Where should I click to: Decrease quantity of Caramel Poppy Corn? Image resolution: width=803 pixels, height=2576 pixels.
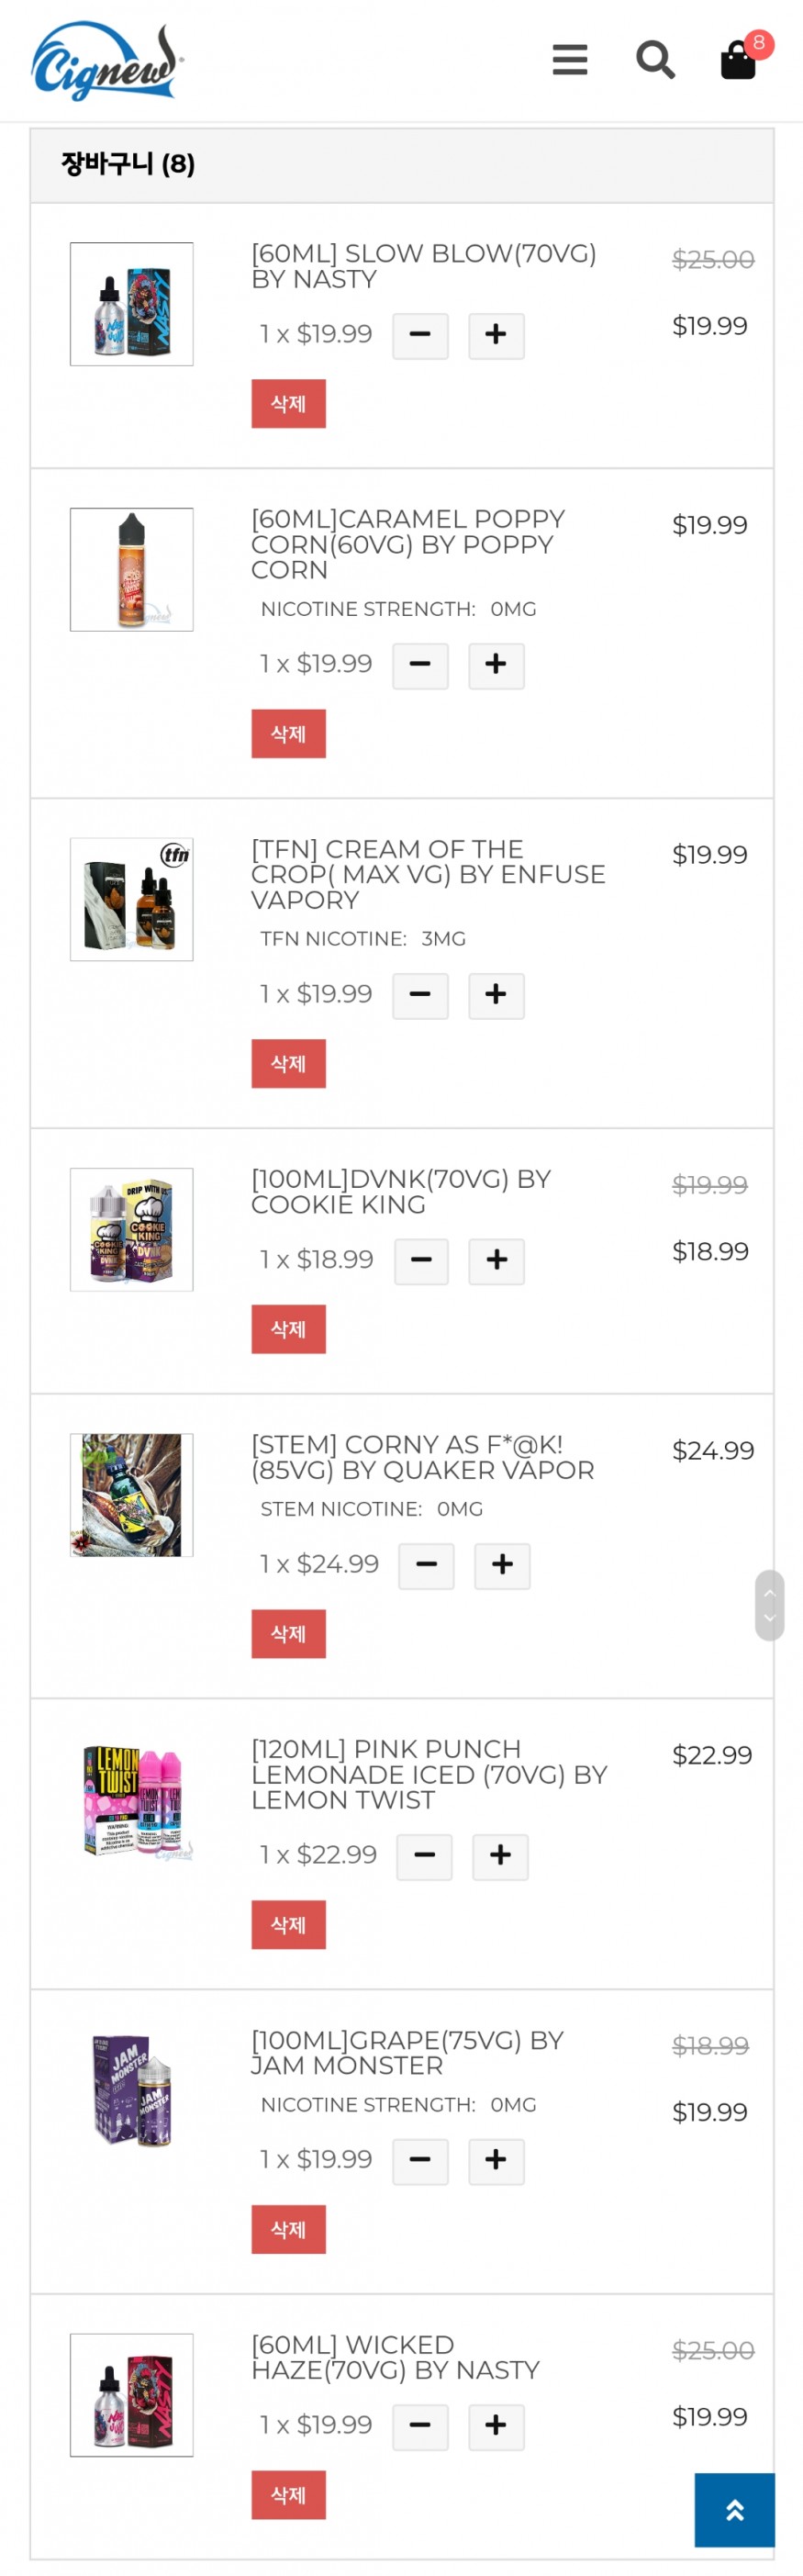(x=420, y=665)
